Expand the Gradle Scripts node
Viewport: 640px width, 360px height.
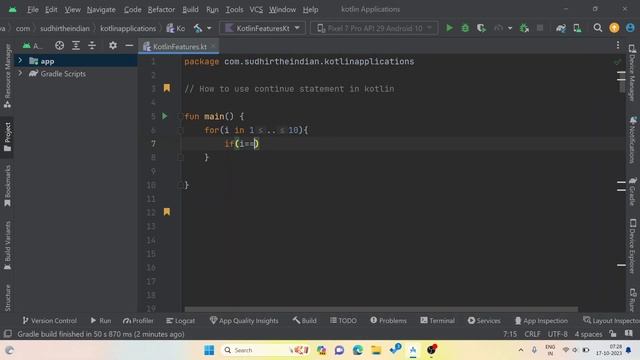point(20,73)
